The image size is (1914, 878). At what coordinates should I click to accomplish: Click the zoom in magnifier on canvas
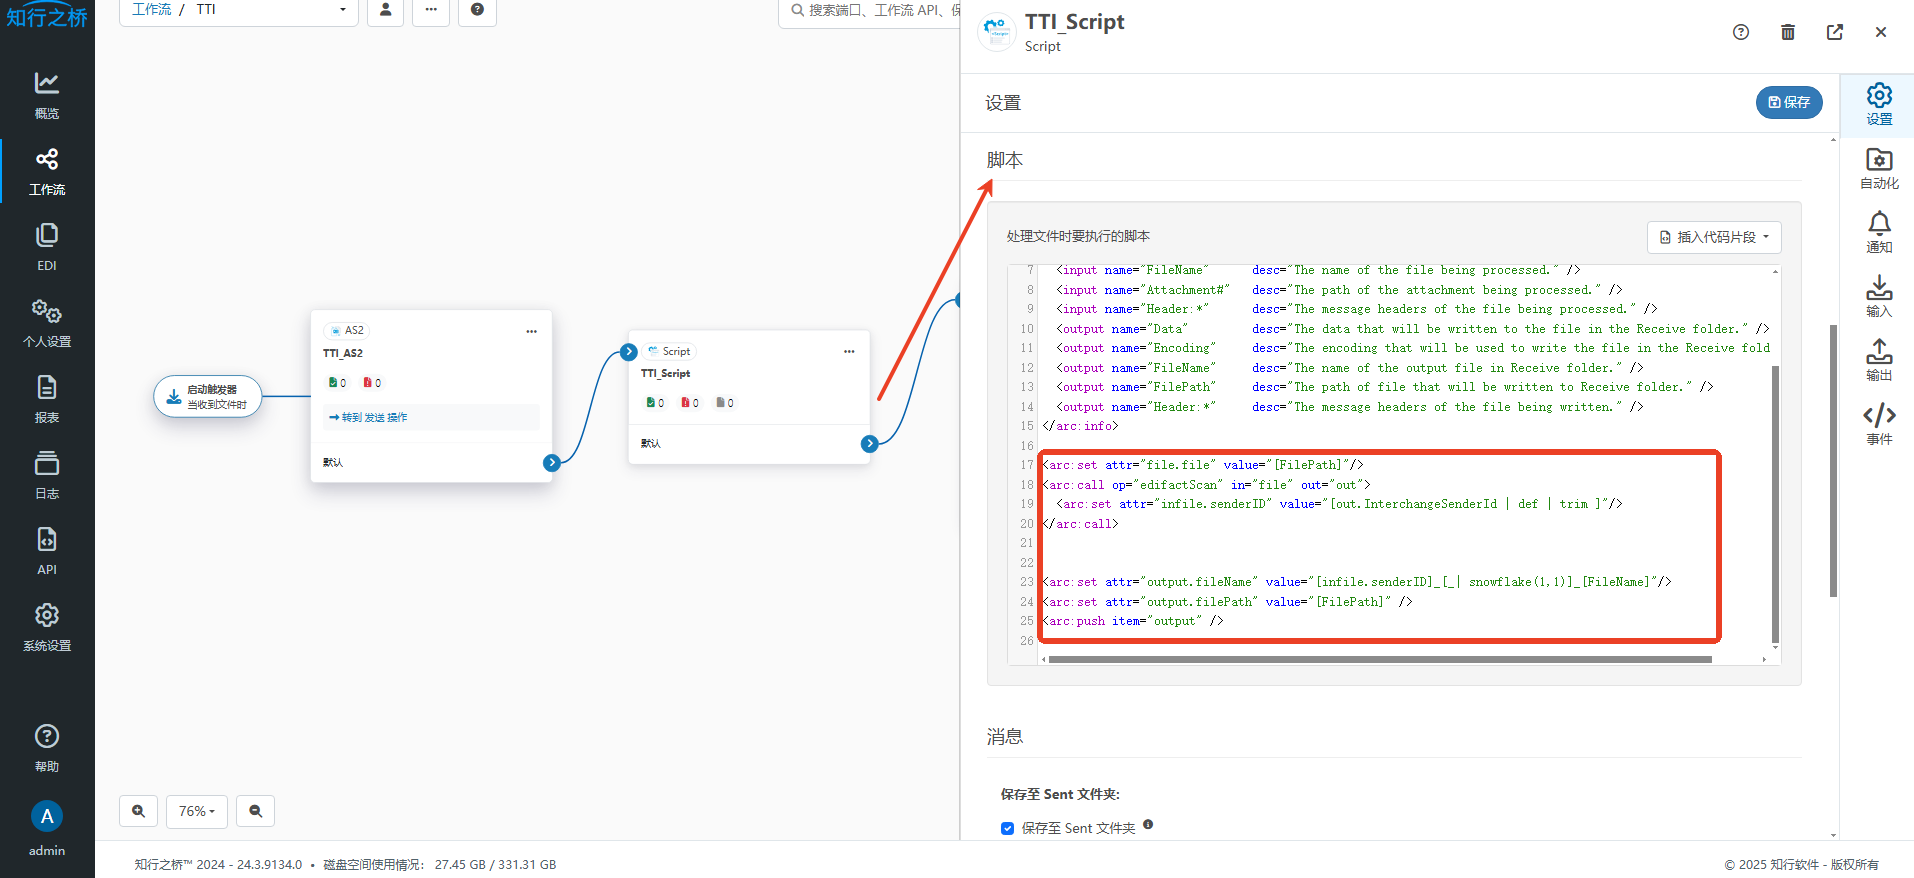click(x=138, y=811)
